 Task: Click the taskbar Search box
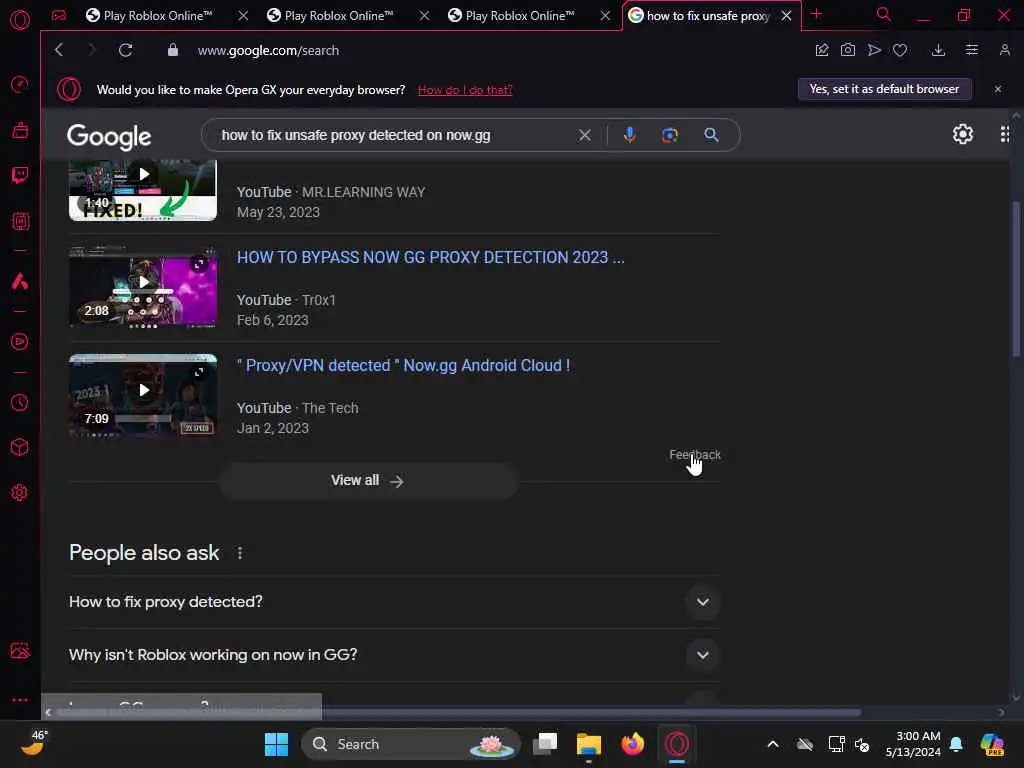tap(411, 744)
